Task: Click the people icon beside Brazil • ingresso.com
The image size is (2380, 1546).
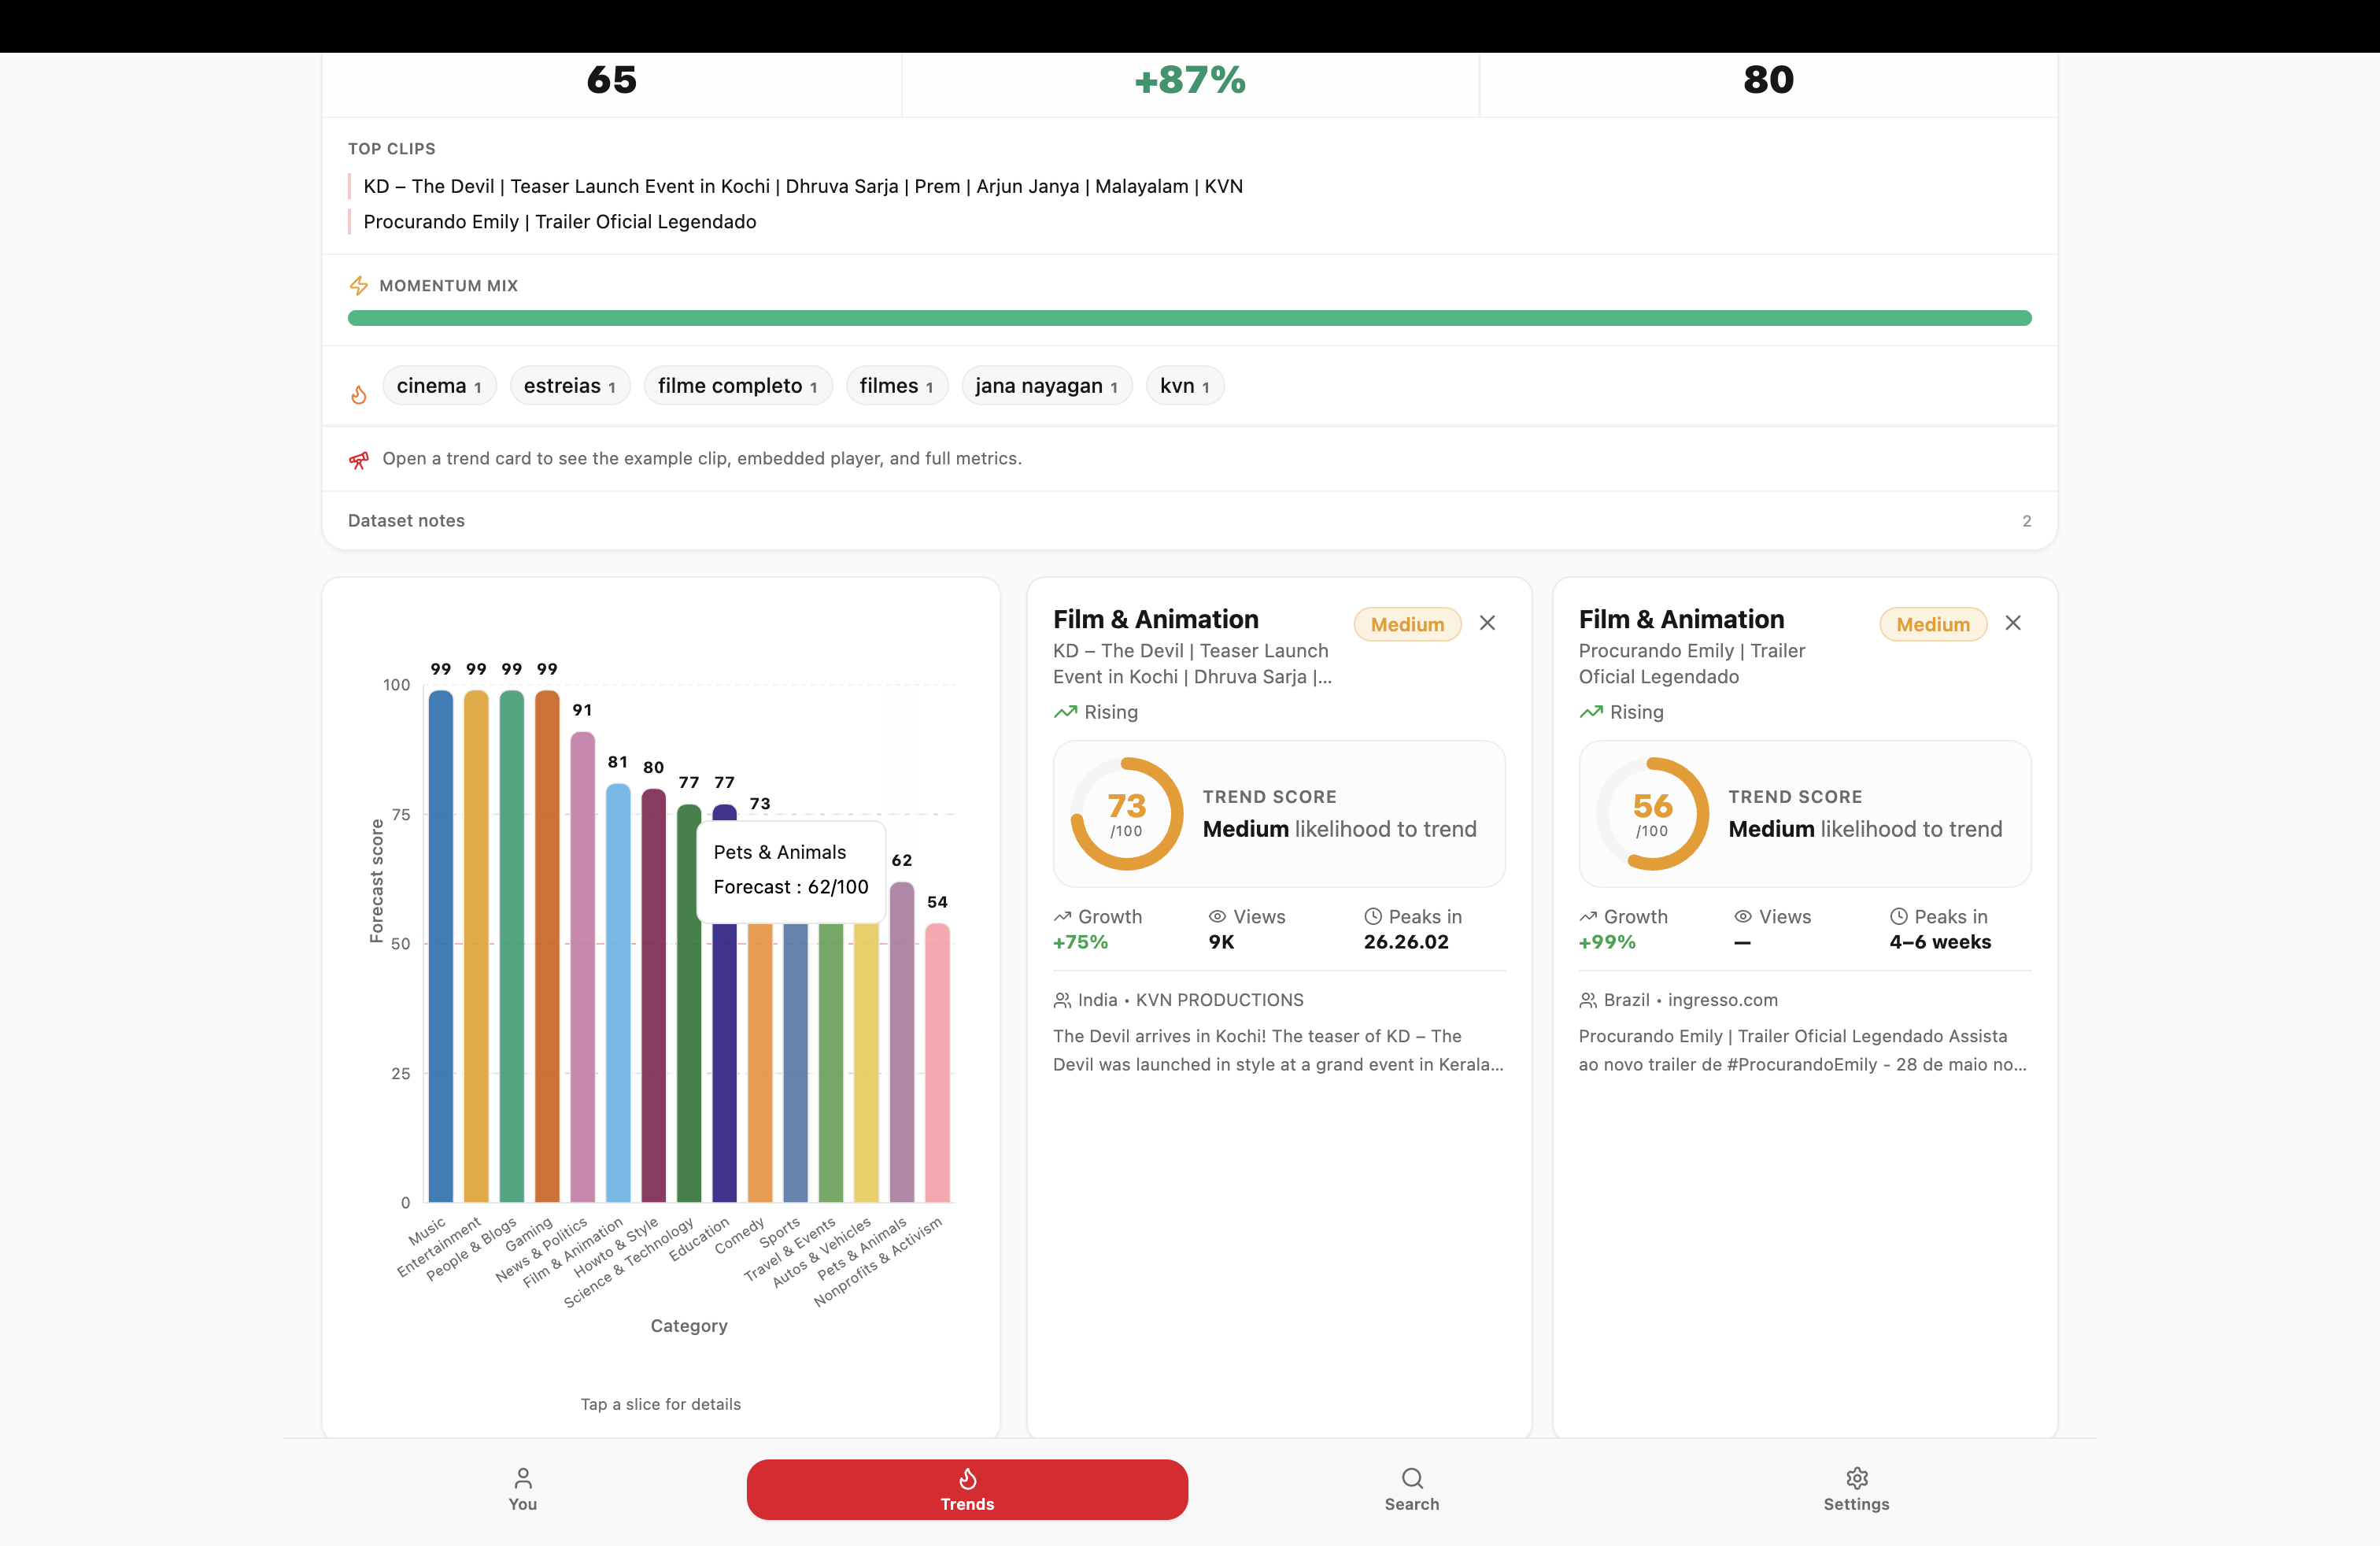Action: point(1588,1000)
